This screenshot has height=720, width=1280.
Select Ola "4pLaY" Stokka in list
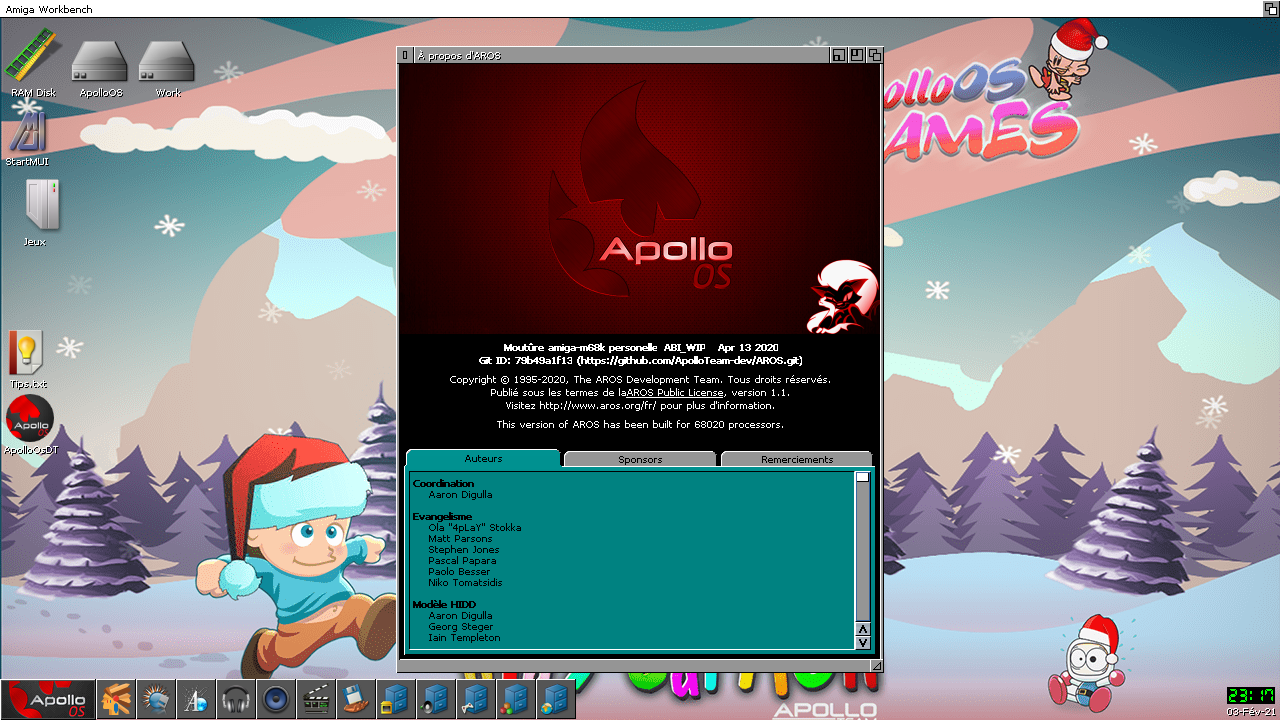[475, 528]
